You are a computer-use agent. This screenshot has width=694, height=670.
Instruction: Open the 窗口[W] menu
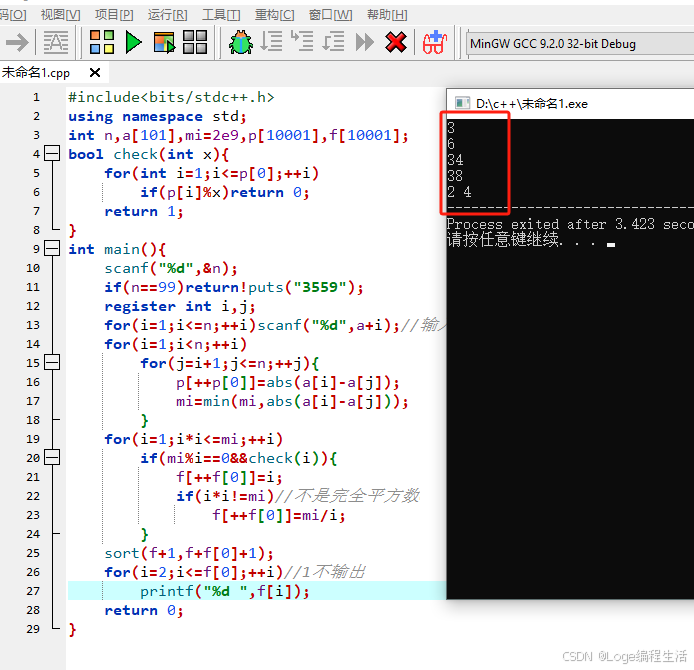point(330,15)
